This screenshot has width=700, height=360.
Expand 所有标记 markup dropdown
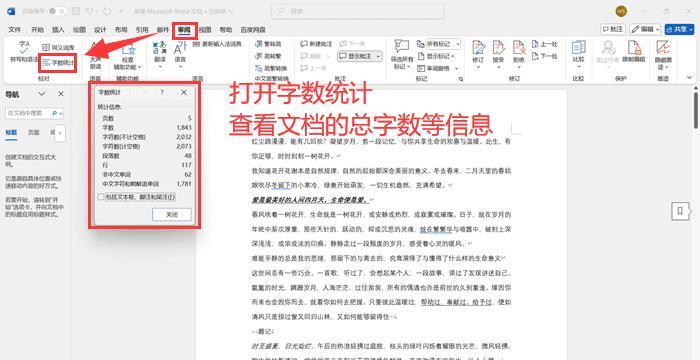click(x=458, y=44)
